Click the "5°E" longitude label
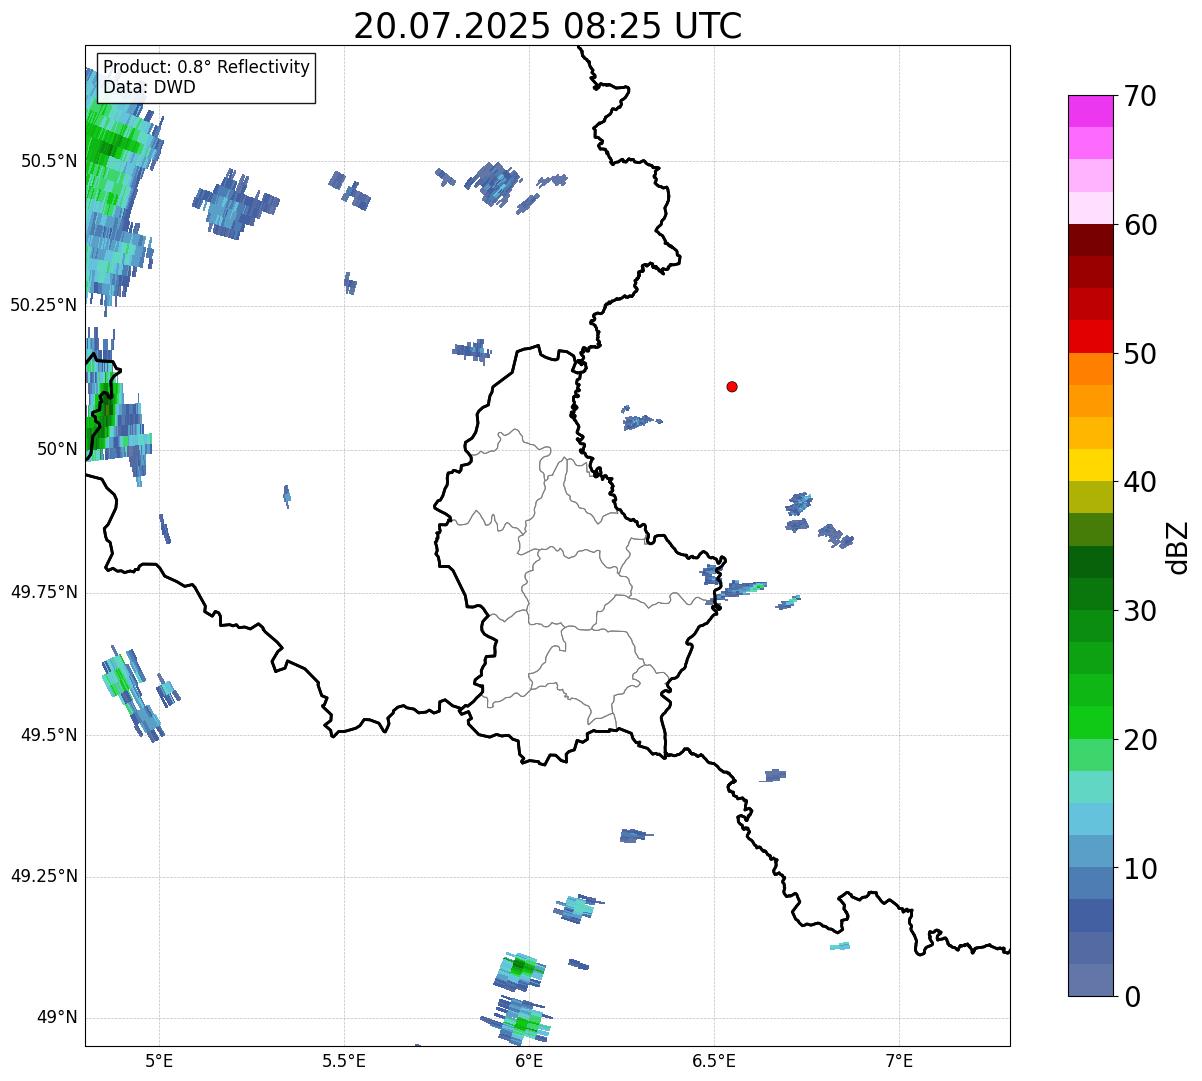This screenshot has width=1202, height=1081. (x=159, y=1060)
